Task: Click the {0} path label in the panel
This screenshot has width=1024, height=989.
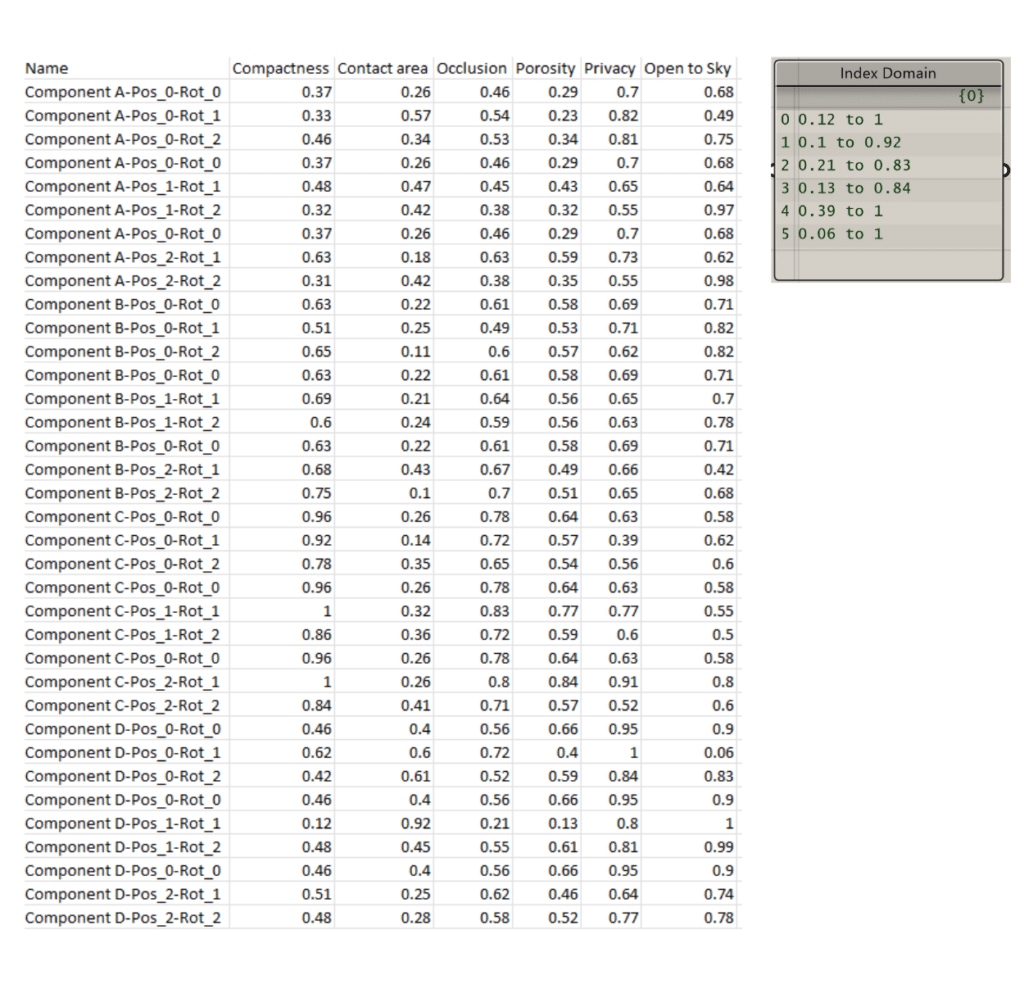Action: click(972, 96)
